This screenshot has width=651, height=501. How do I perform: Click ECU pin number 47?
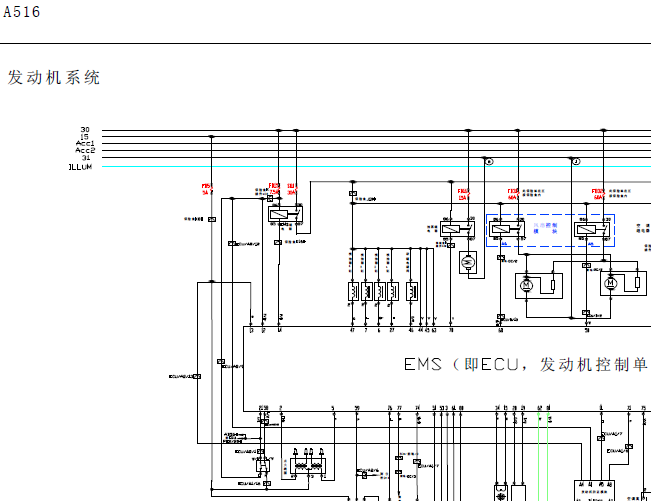click(352, 330)
